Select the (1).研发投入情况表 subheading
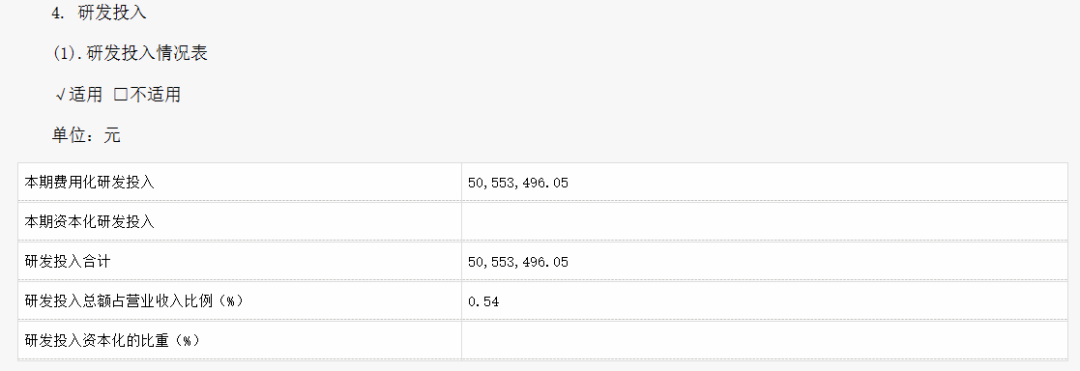Viewport: 1080px width, 371px height. click(x=130, y=53)
